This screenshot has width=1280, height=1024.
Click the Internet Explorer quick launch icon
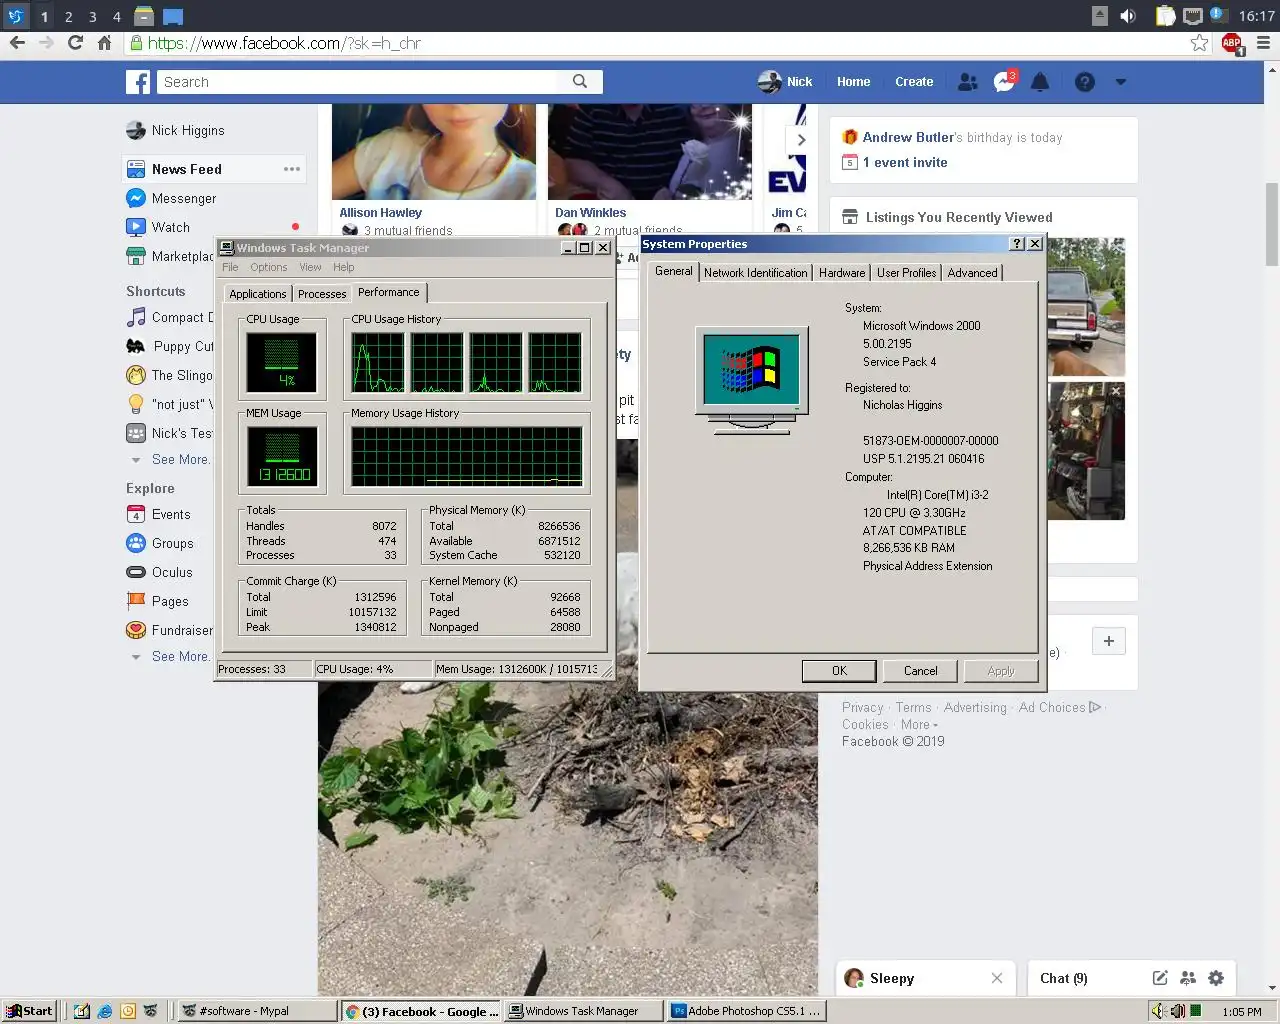pyautogui.click(x=104, y=1011)
